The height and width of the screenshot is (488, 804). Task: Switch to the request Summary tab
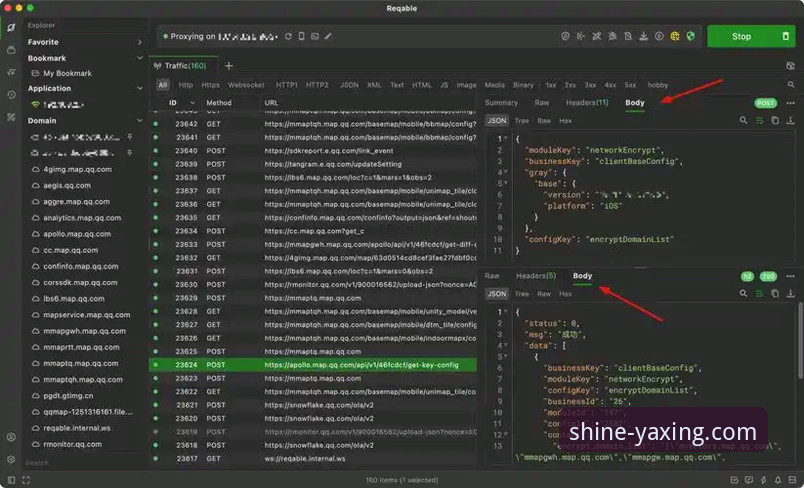point(501,102)
